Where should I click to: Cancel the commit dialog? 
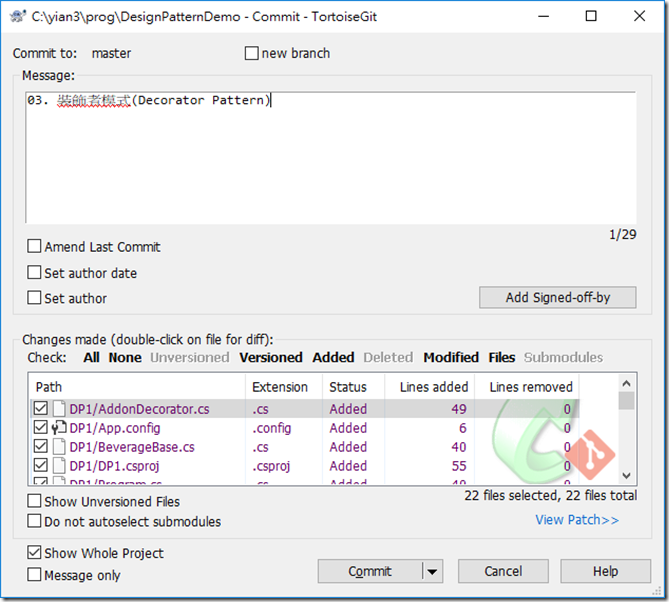point(503,572)
